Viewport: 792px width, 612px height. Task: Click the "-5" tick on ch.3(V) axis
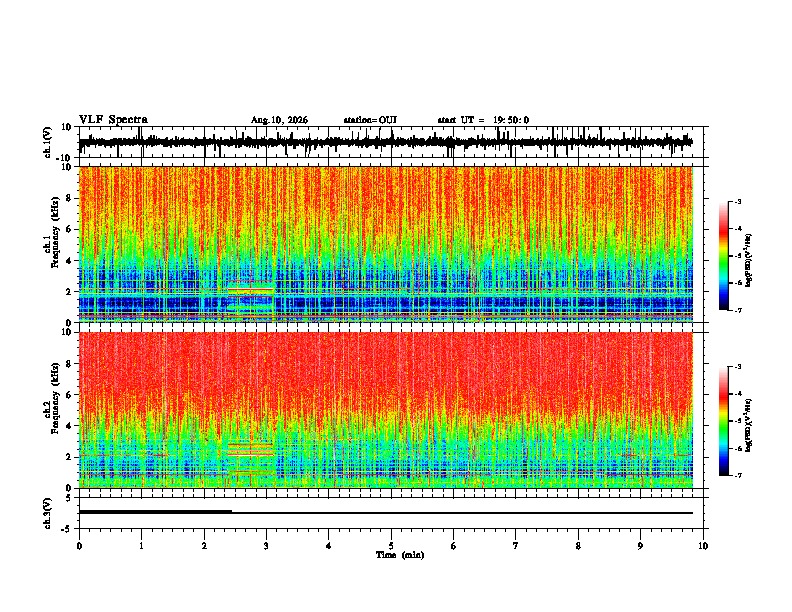pos(67,529)
